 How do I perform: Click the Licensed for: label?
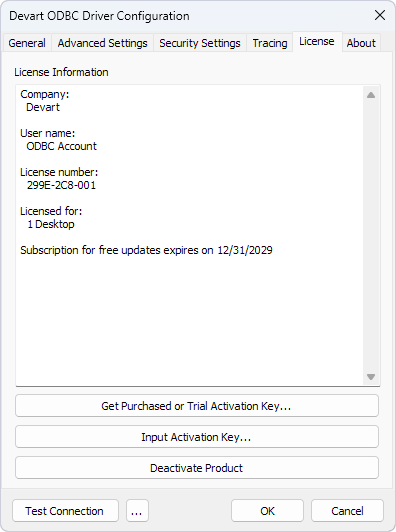coord(51,211)
